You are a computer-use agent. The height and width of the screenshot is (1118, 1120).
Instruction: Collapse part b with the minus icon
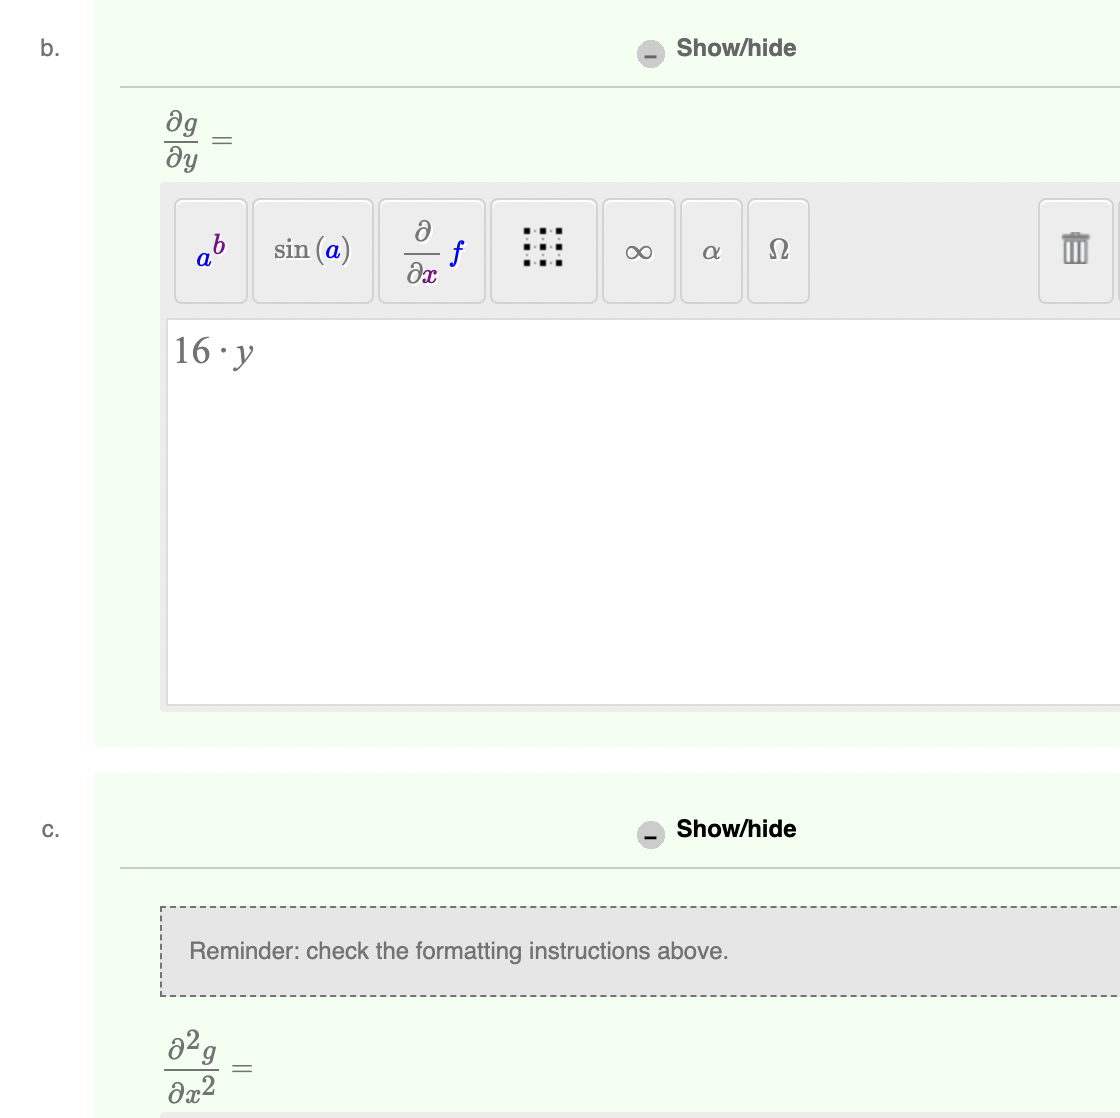(x=651, y=54)
